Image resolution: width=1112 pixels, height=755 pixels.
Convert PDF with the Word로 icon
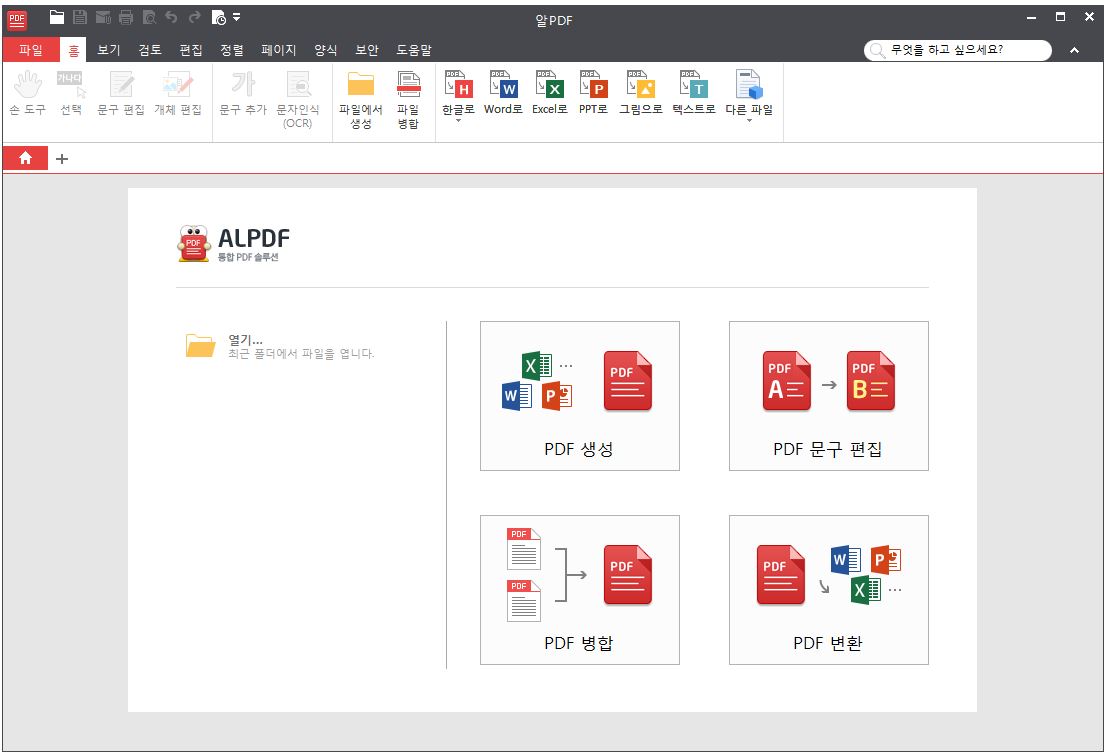tap(504, 92)
